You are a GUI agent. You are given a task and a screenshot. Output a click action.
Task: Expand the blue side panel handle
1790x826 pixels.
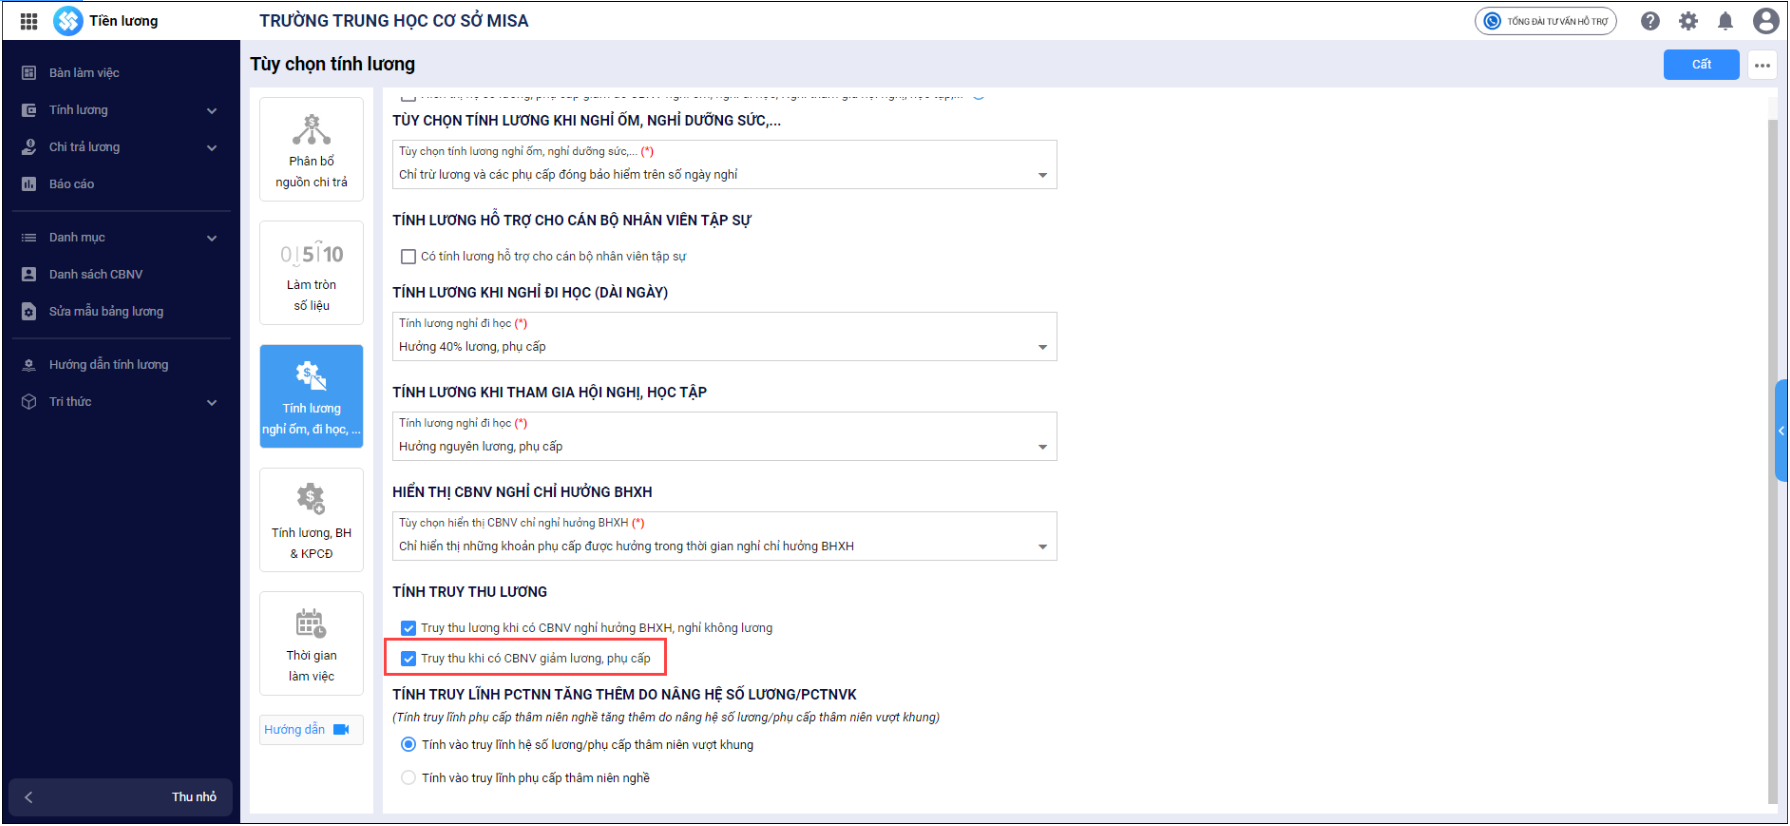(1781, 431)
